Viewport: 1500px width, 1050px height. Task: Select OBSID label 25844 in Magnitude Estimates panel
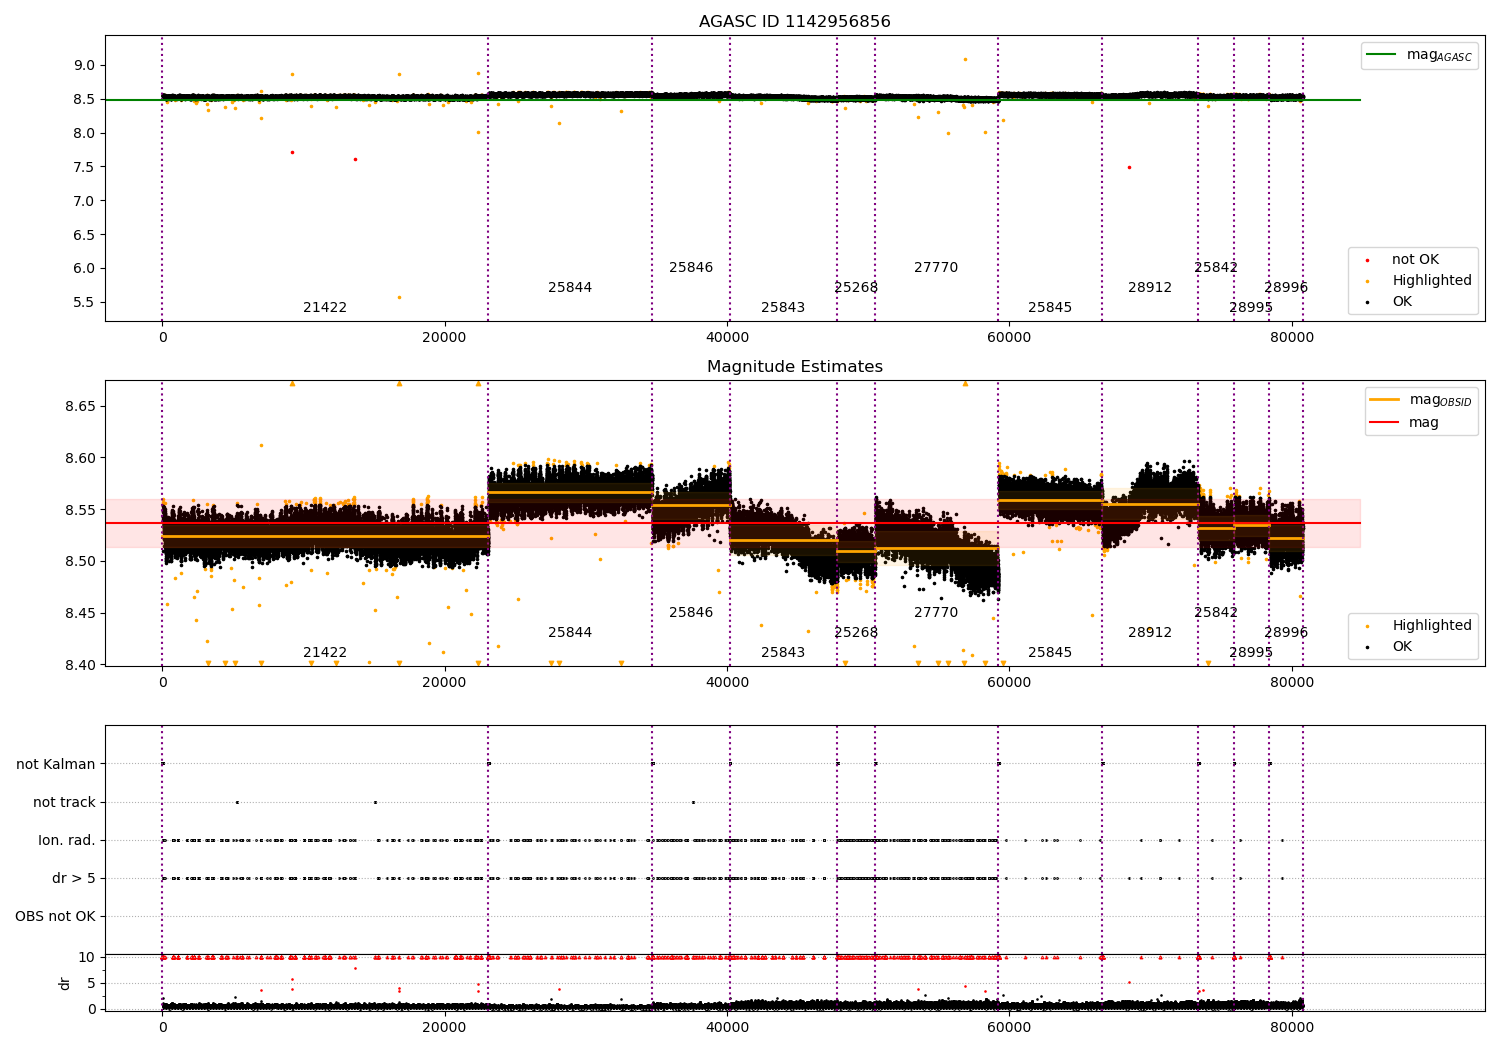(x=570, y=633)
